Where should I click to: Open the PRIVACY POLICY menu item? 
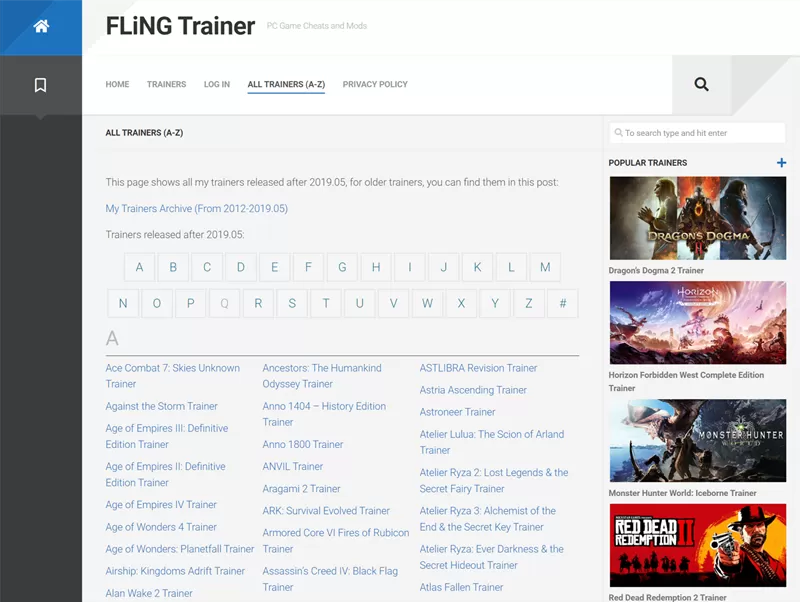[x=375, y=84]
